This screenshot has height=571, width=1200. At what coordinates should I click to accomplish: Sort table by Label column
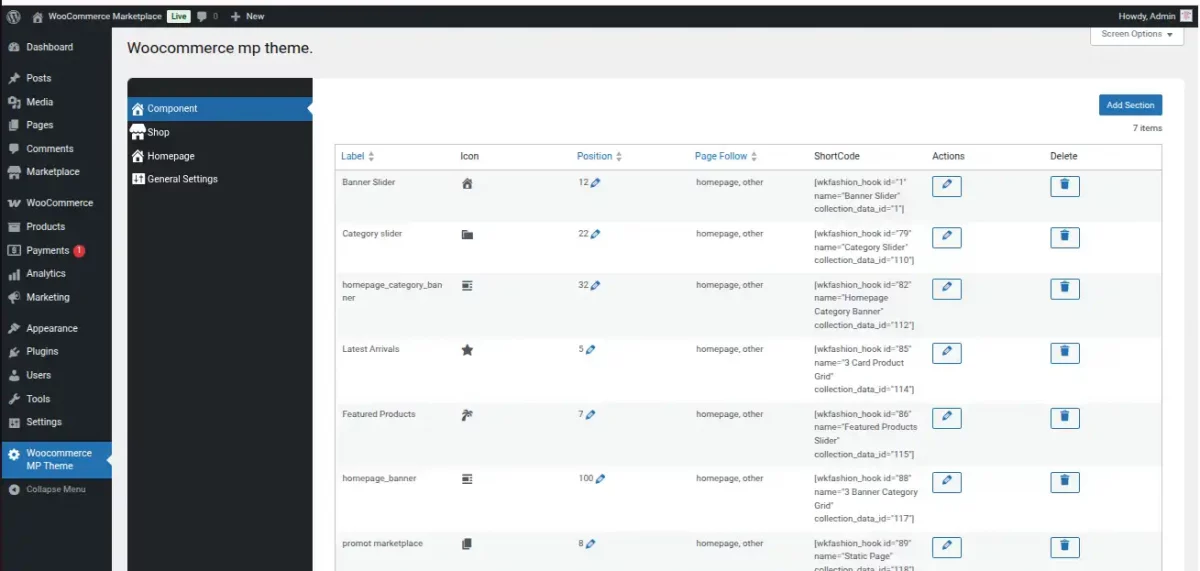(x=358, y=156)
